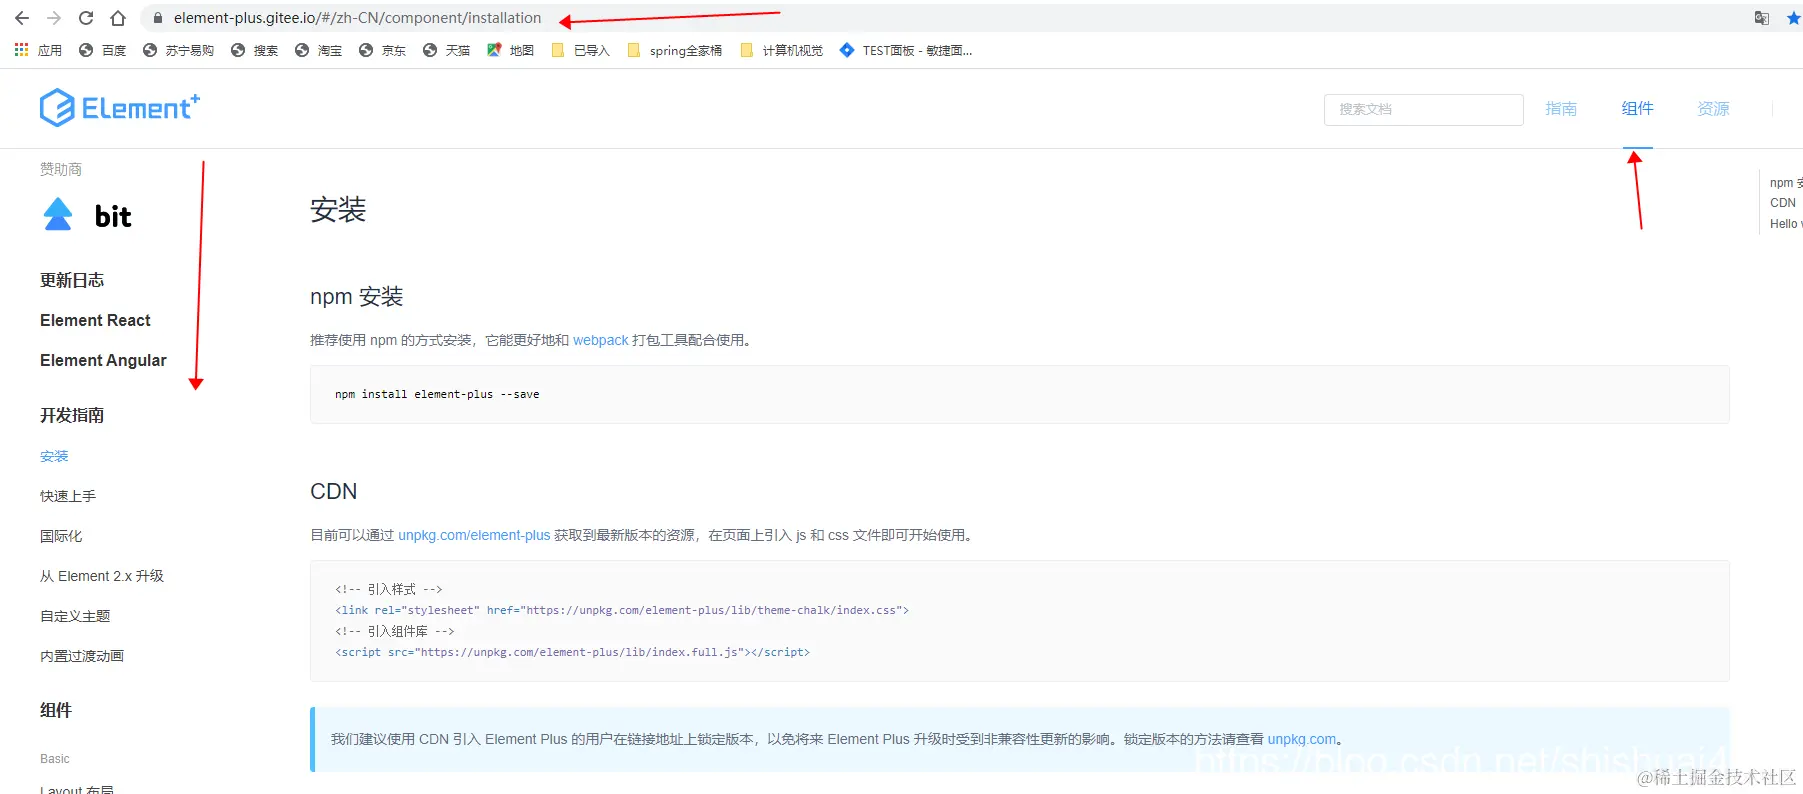Open the 搜索 bookmark
Image resolution: width=1803 pixels, height=794 pixels.
(x=255, y=50)
